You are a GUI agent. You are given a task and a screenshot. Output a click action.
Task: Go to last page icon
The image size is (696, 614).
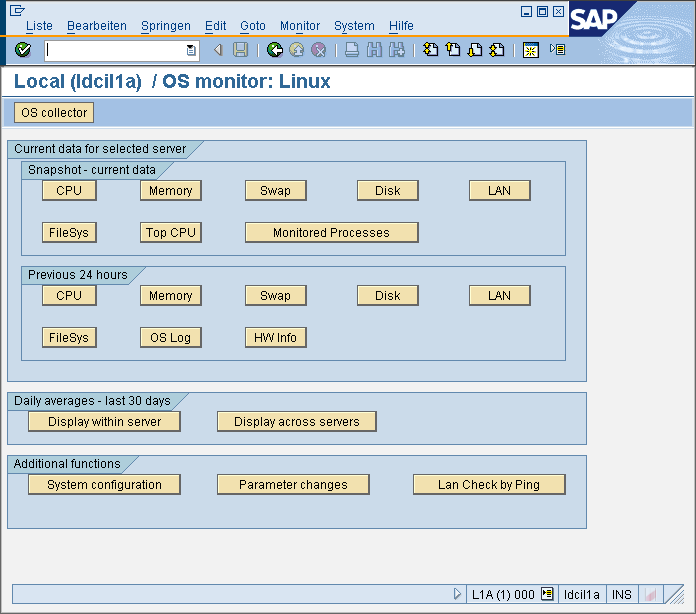497,50
